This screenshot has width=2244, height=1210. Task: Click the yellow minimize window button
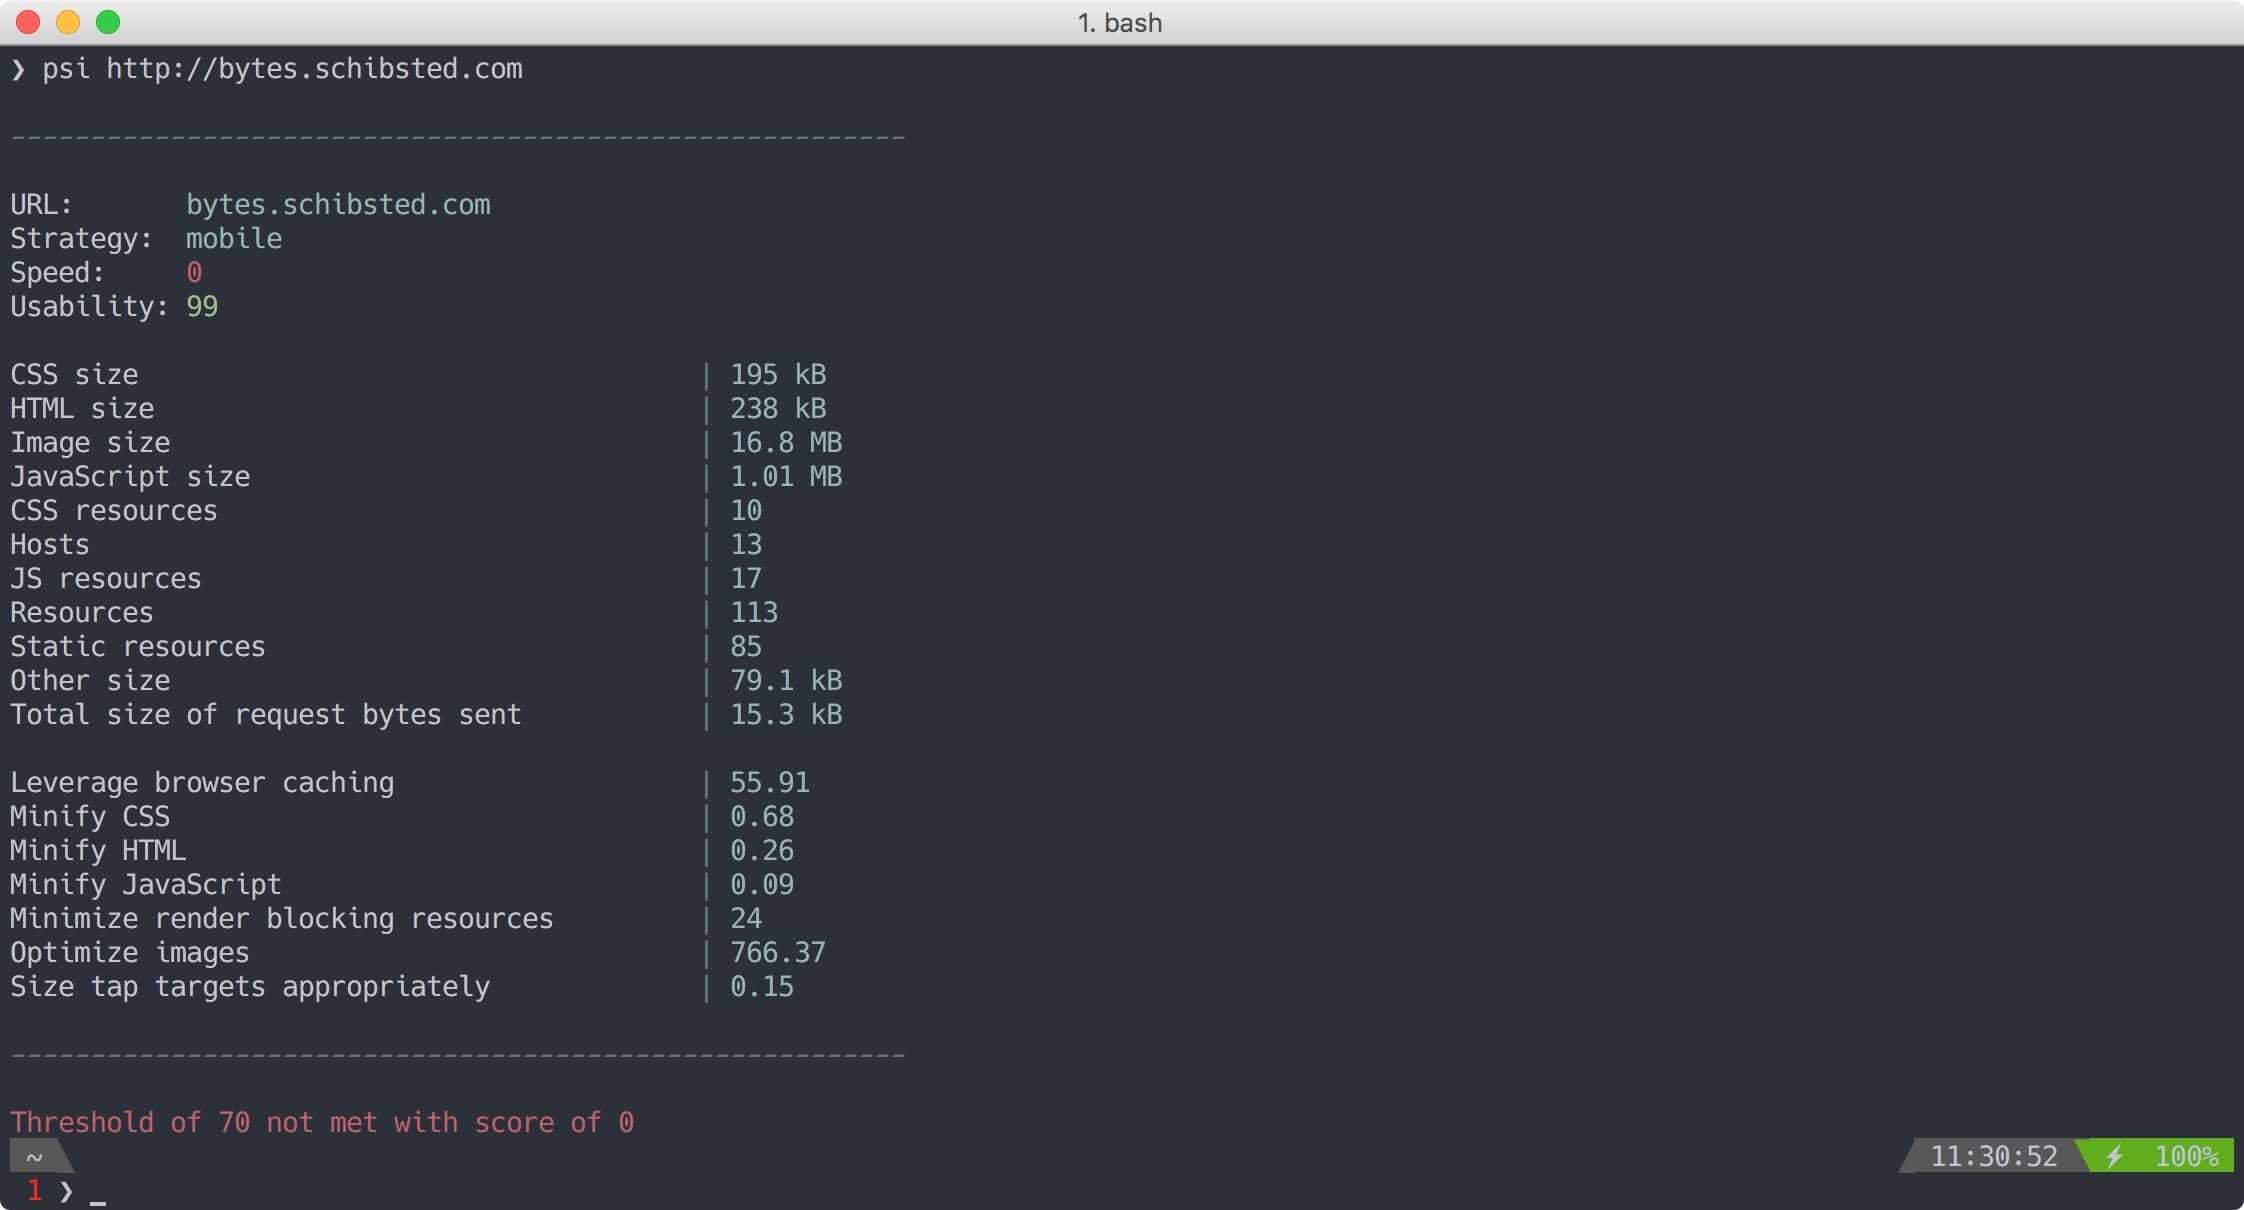click(68, 22)
